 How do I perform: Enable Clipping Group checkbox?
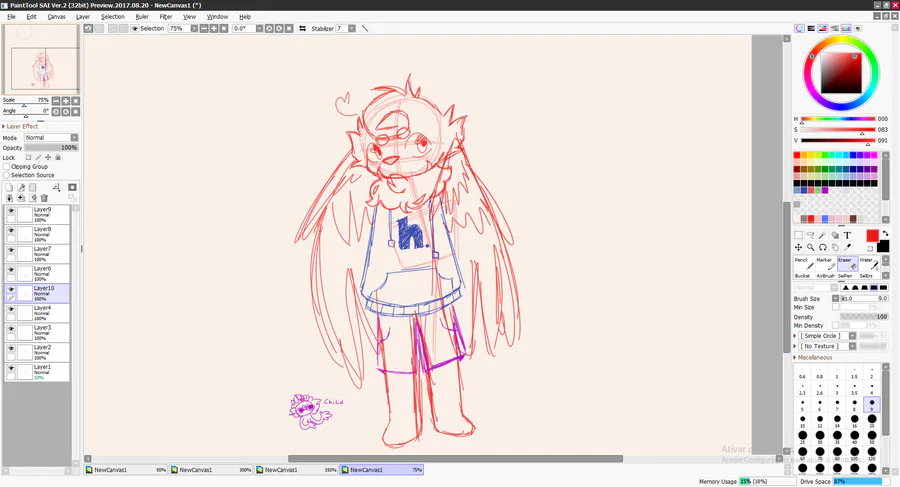(x=7, y=167)
